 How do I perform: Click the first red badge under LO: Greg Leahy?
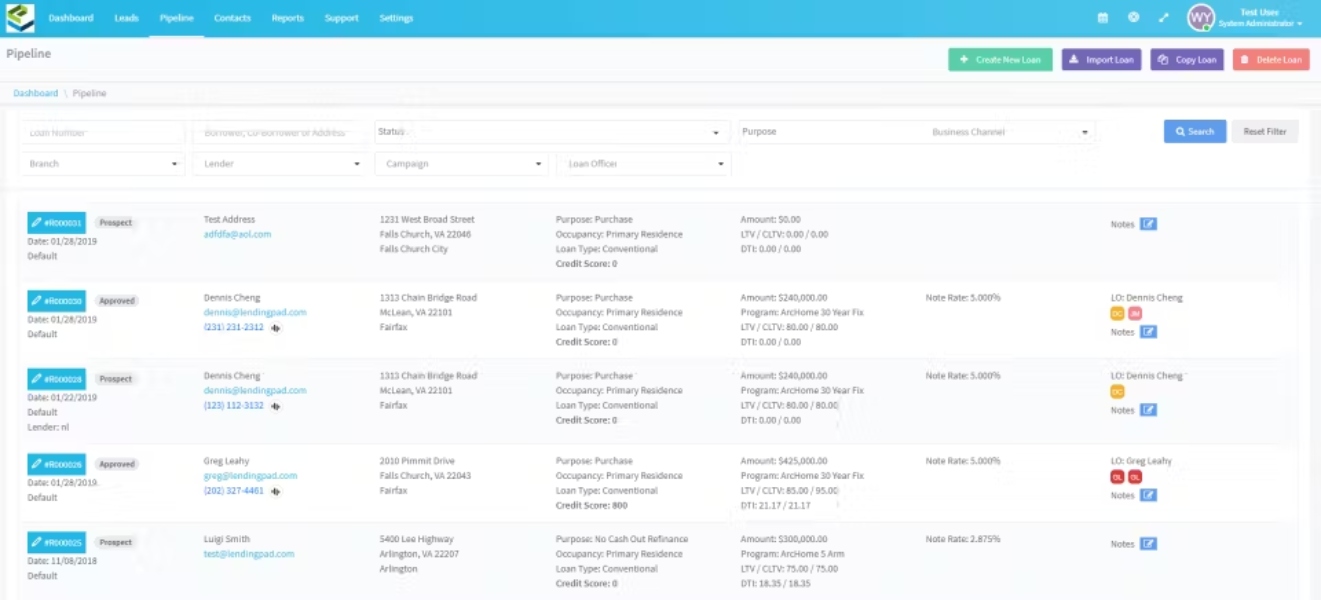pyautogui.click(x=1117, y=477)
